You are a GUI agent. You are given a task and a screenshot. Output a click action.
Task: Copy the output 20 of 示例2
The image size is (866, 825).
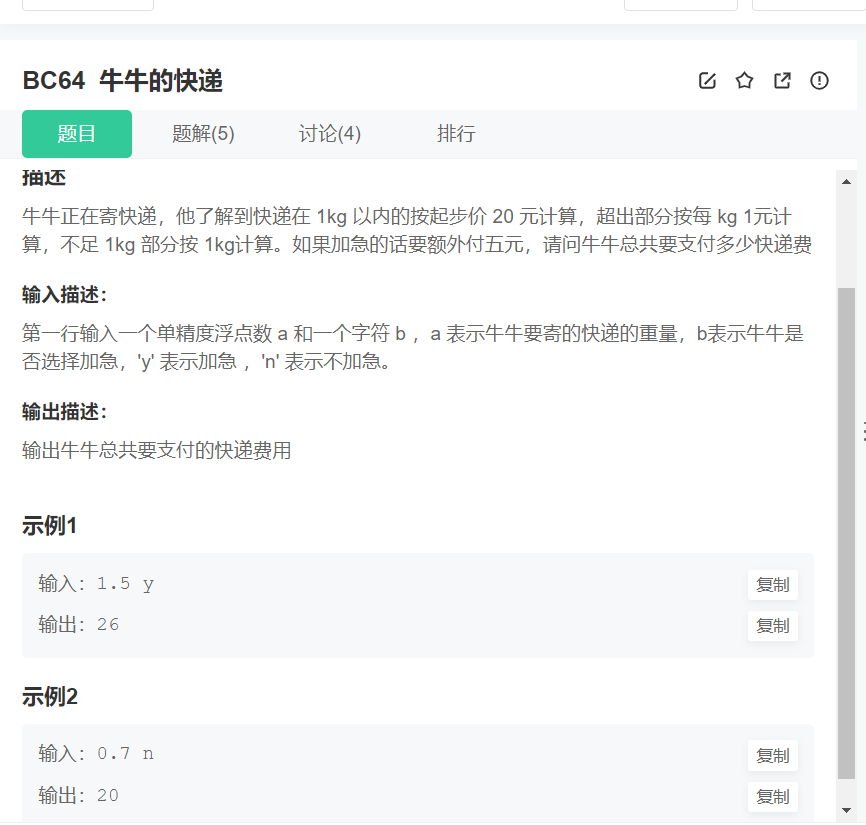tap(772, 796)
